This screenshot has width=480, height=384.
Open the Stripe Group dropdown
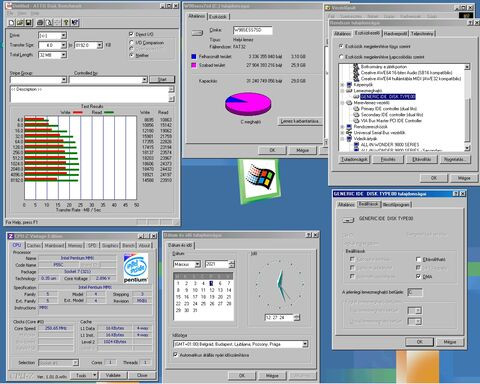pyautogui.click(x=64, y=80)
